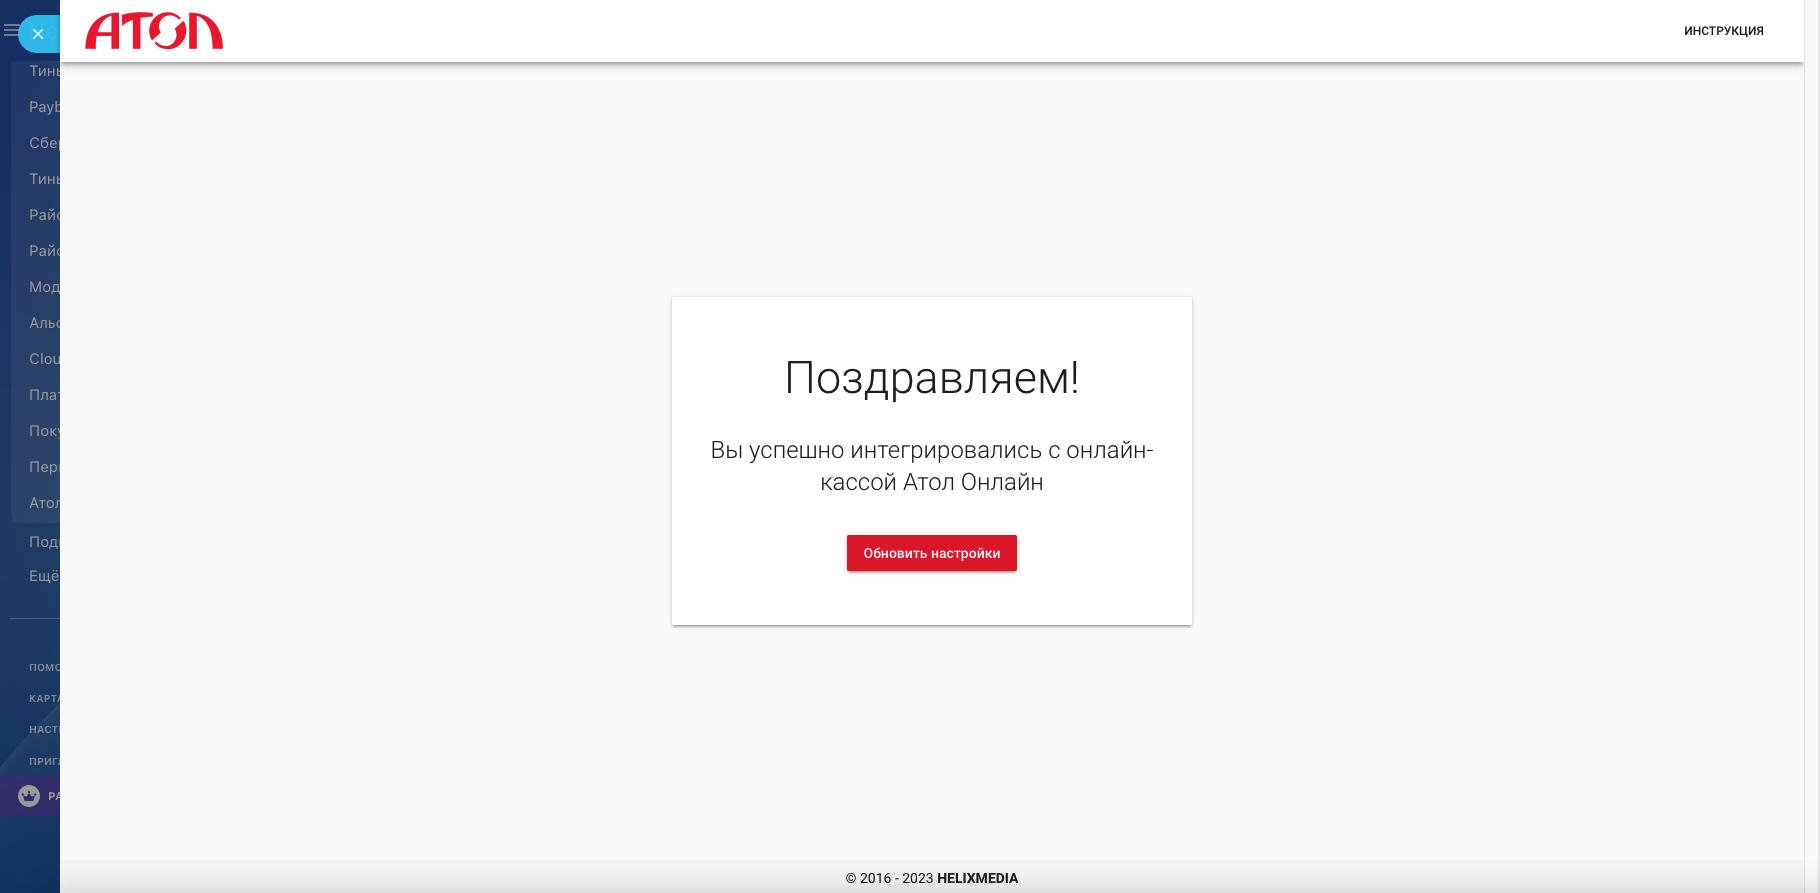Image resolution: width=1820 pixels, height=893 pixels.
Task: Click the cut-off ПОМО… link in sidebar
Action: click(44, 667)
